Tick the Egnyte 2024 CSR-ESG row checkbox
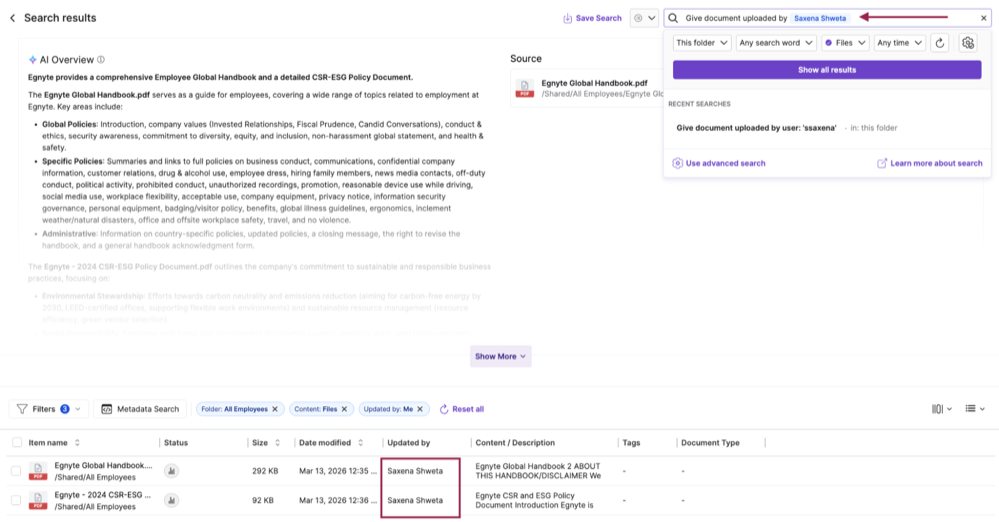Screen dimensions: 999x522 [16, 500]
